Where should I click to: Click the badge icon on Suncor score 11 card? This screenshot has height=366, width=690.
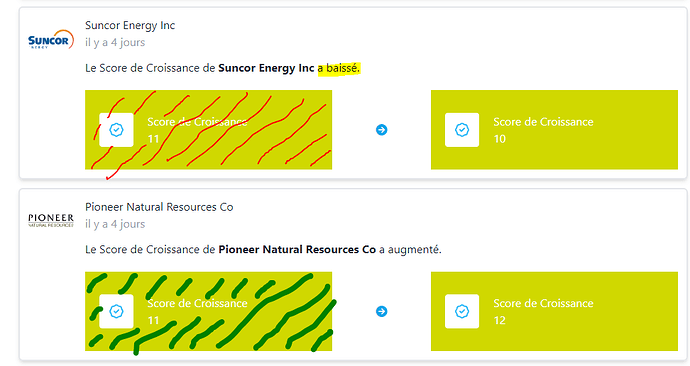(116, 130)
